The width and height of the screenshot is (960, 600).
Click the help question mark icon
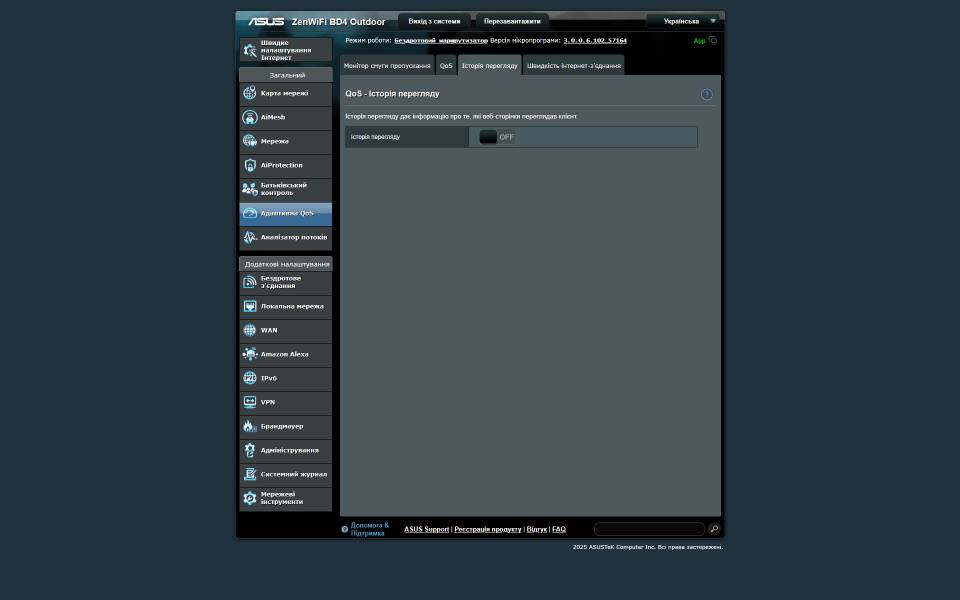coord(707,94)
